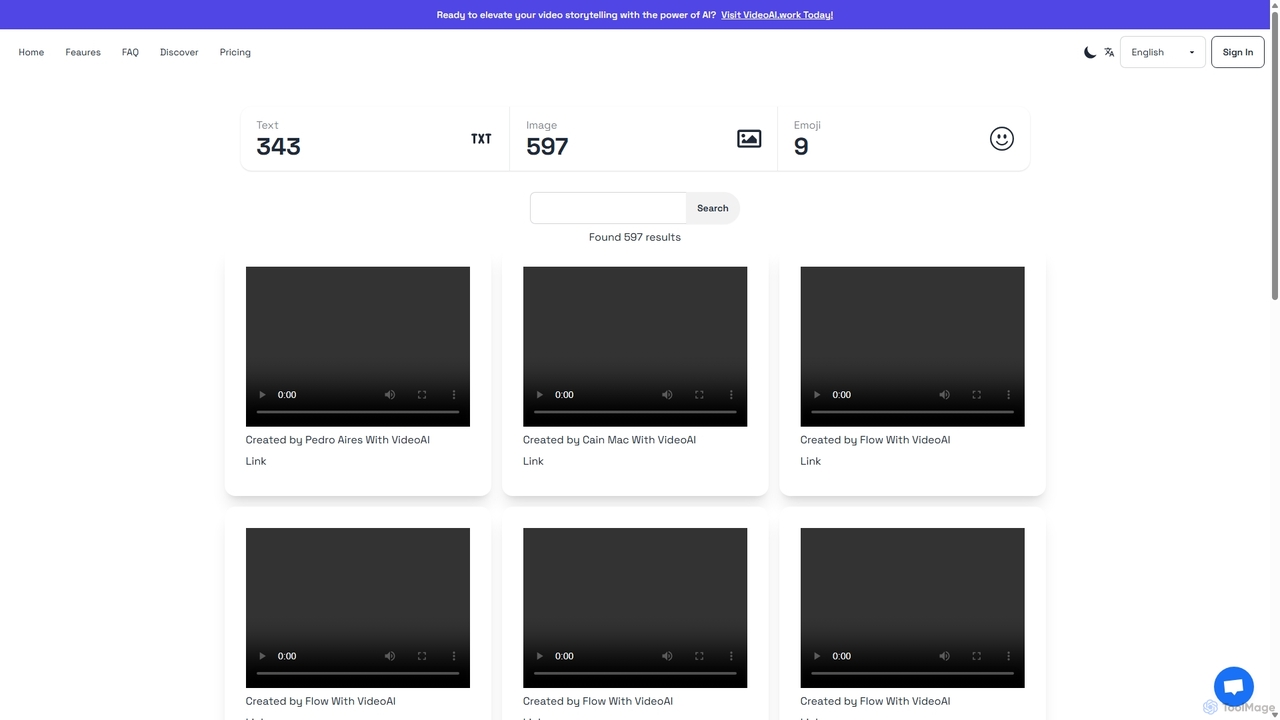Open the Feaures menu item
1280x720 pixels.
83,52
